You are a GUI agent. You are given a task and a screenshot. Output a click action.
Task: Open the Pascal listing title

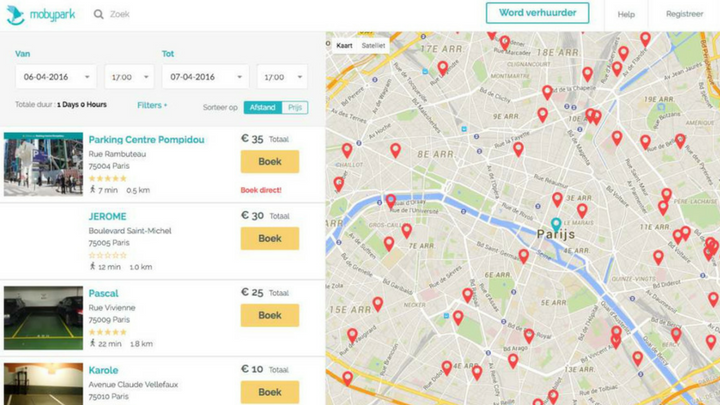(x=103, y=293)
